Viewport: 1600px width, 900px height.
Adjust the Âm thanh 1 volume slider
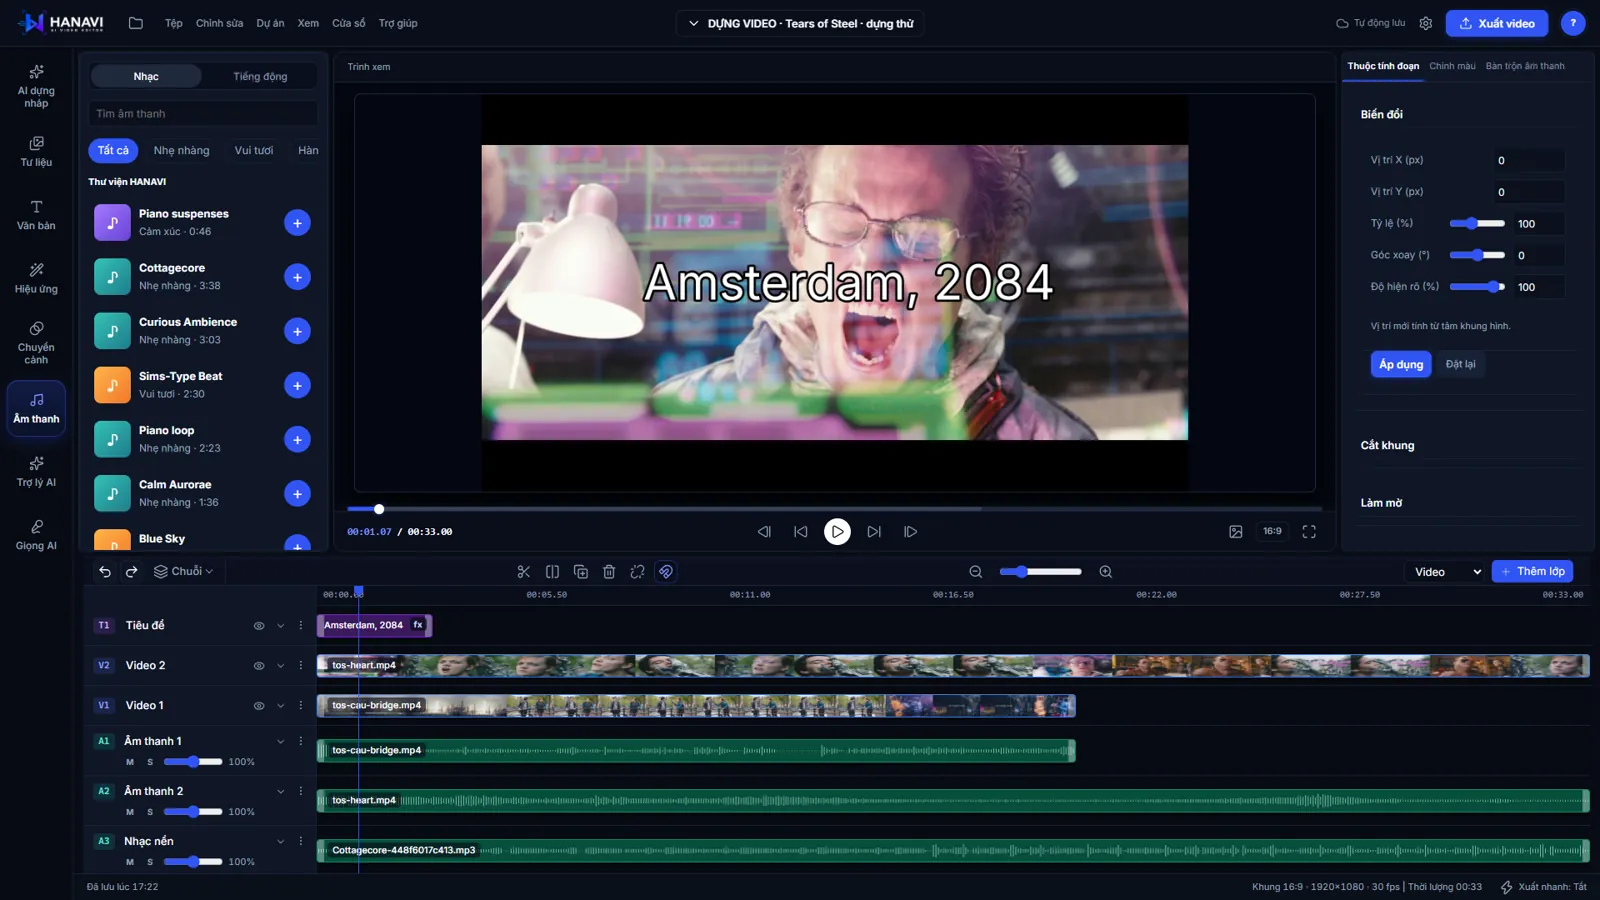click(x=193, y=762)
